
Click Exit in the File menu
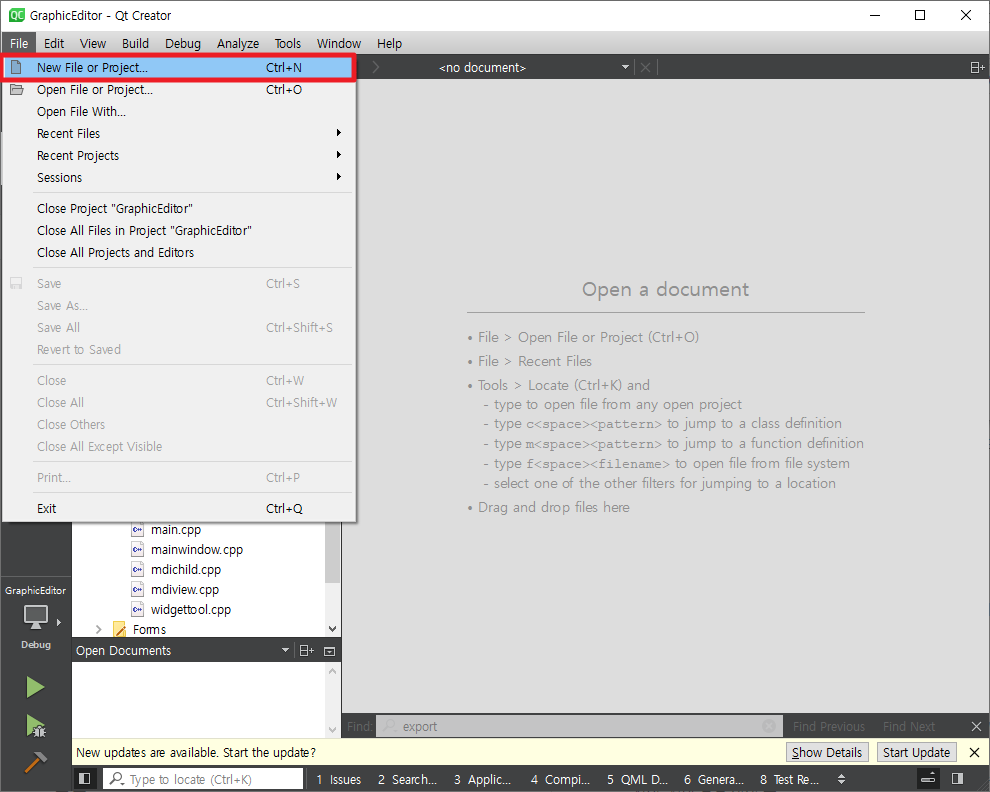(x=179, y=508)
